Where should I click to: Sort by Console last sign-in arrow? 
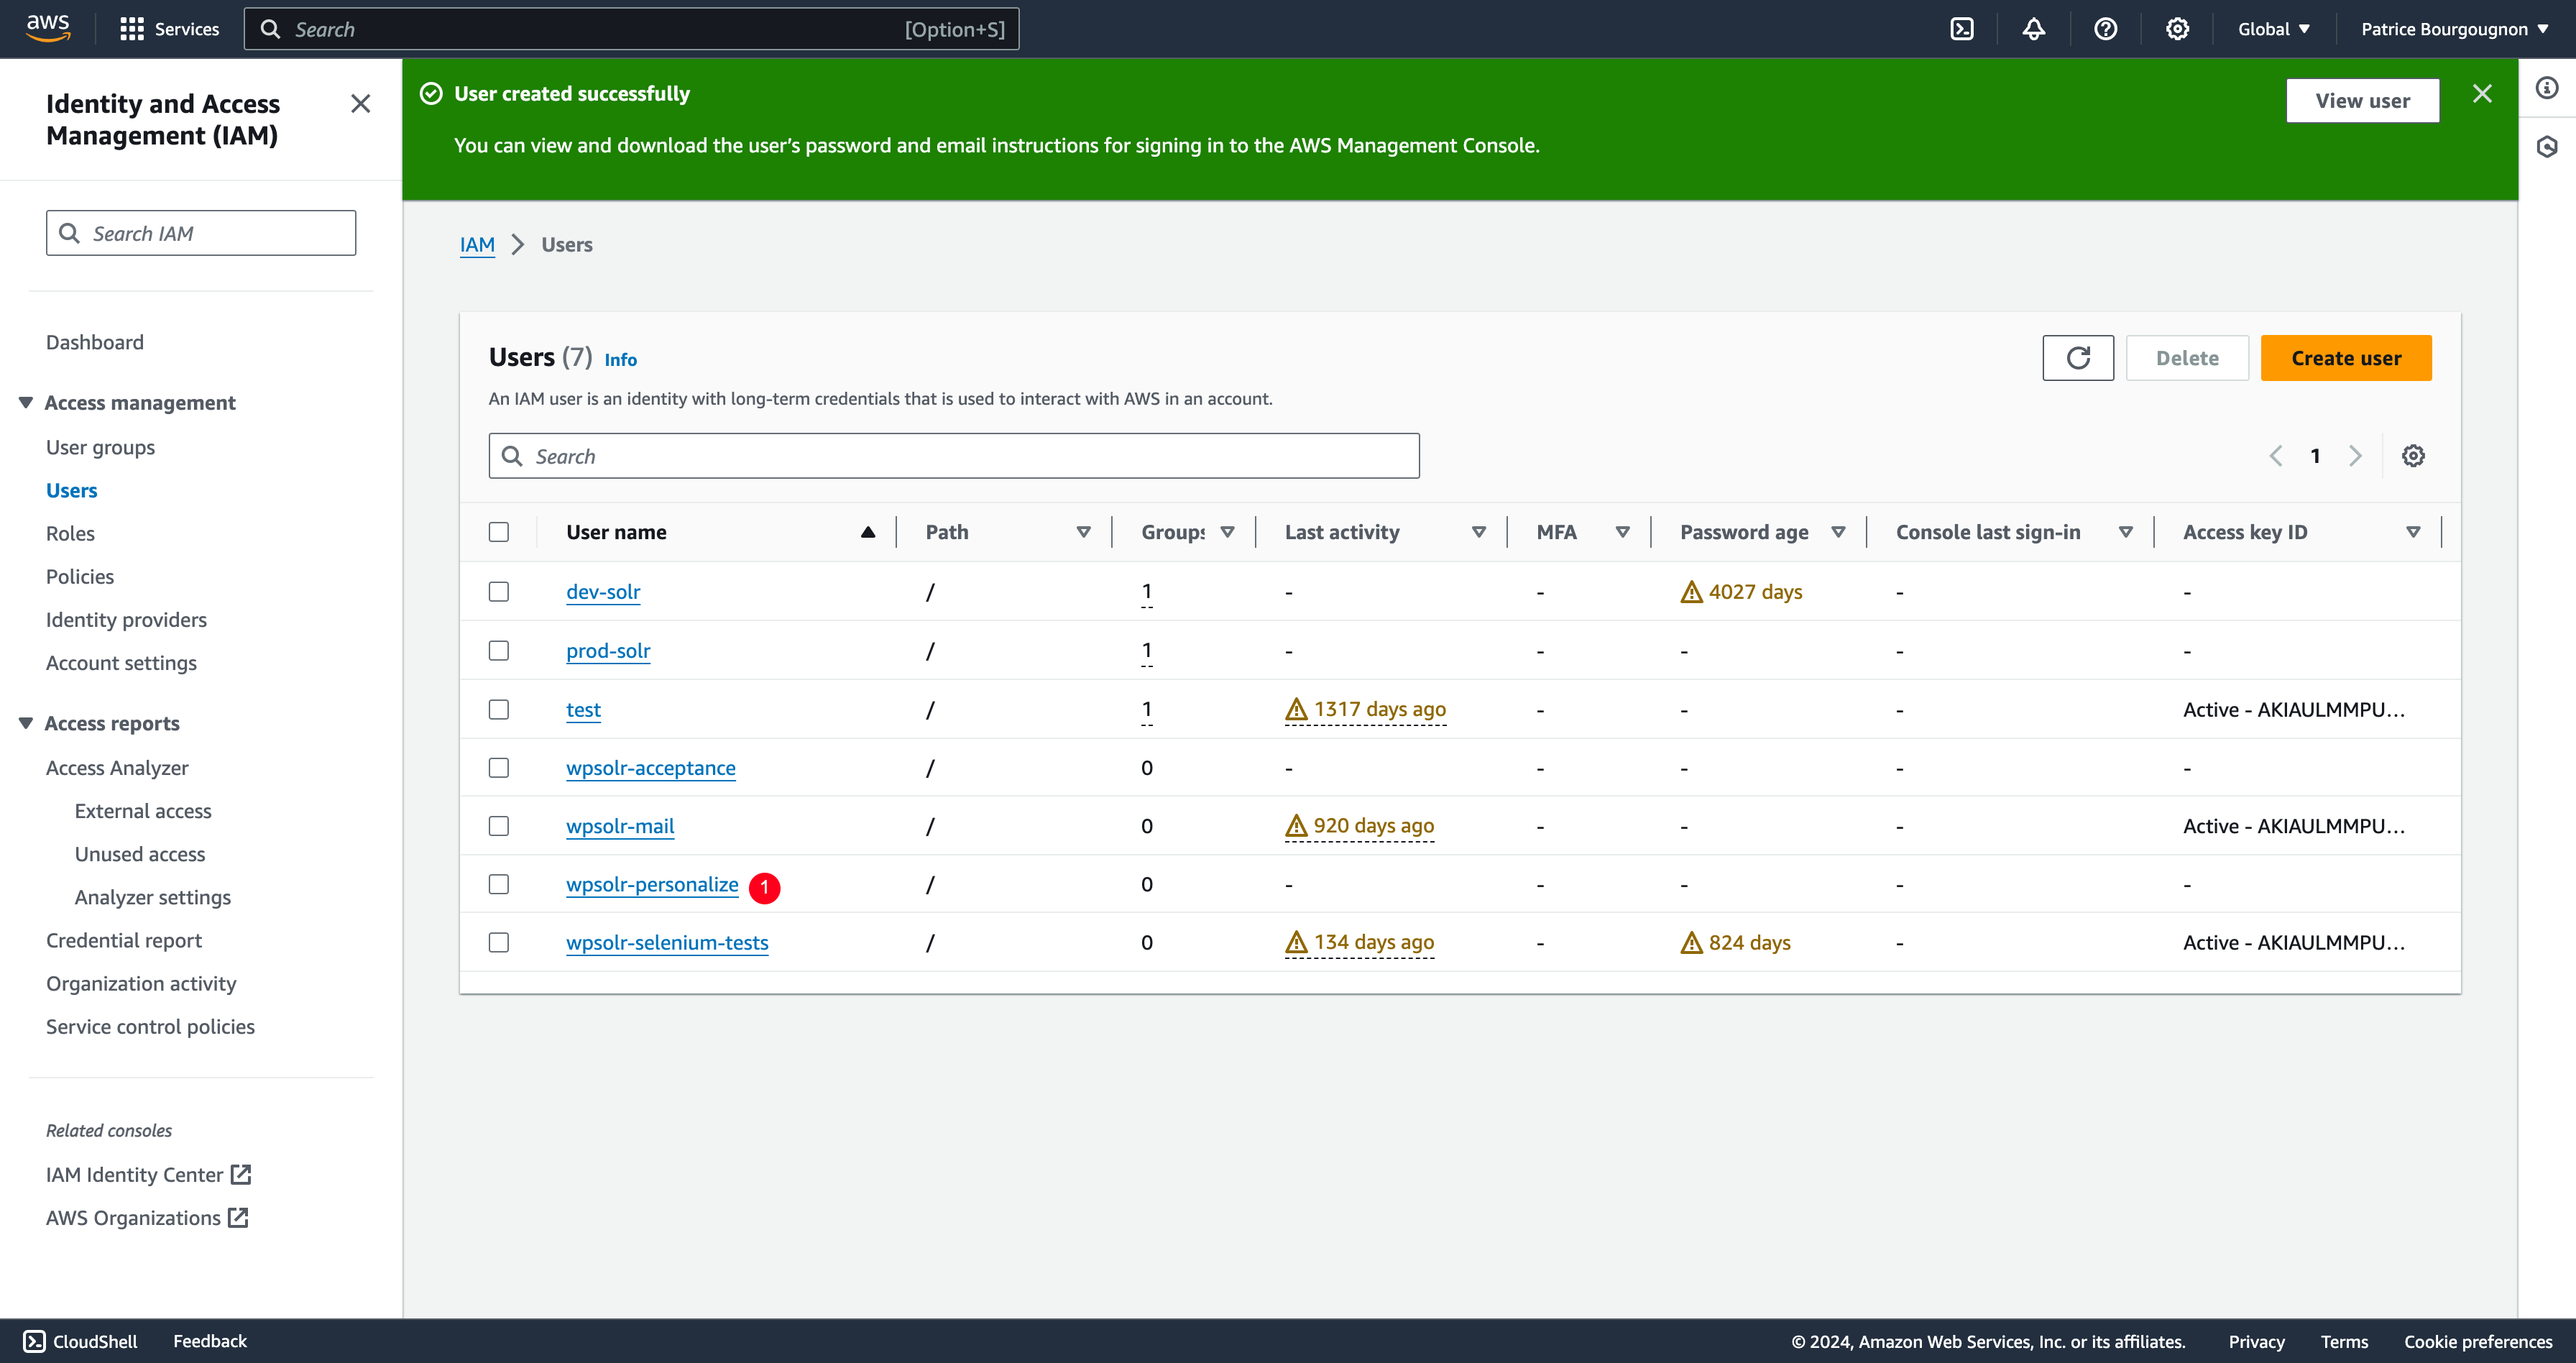[x=2126, y=532]
